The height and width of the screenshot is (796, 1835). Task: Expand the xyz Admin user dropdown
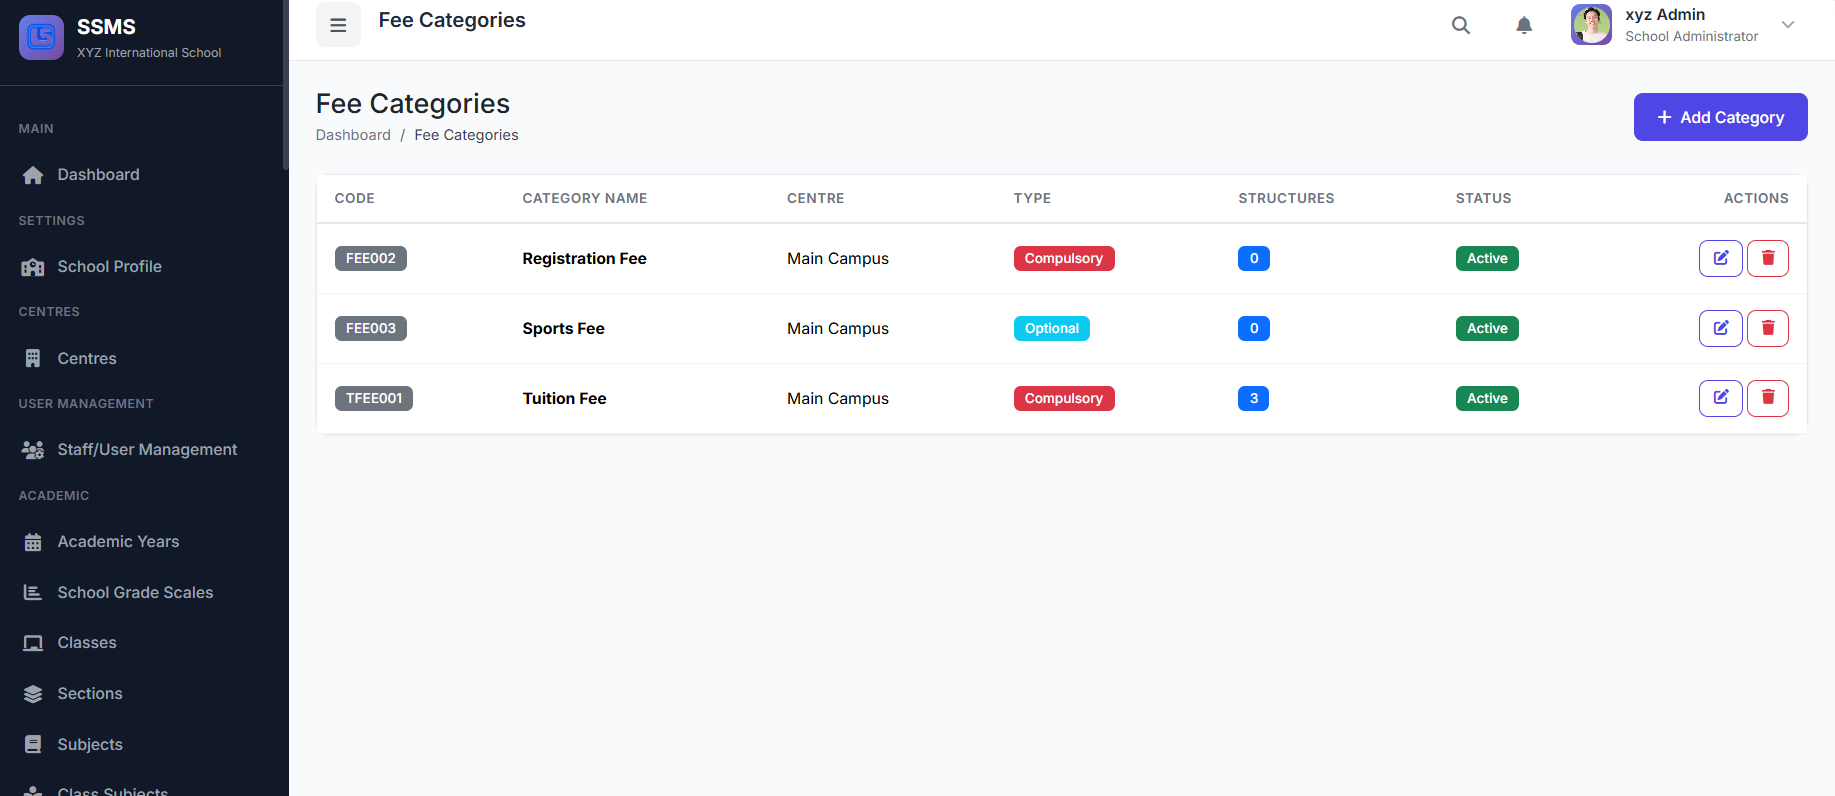1788,25
